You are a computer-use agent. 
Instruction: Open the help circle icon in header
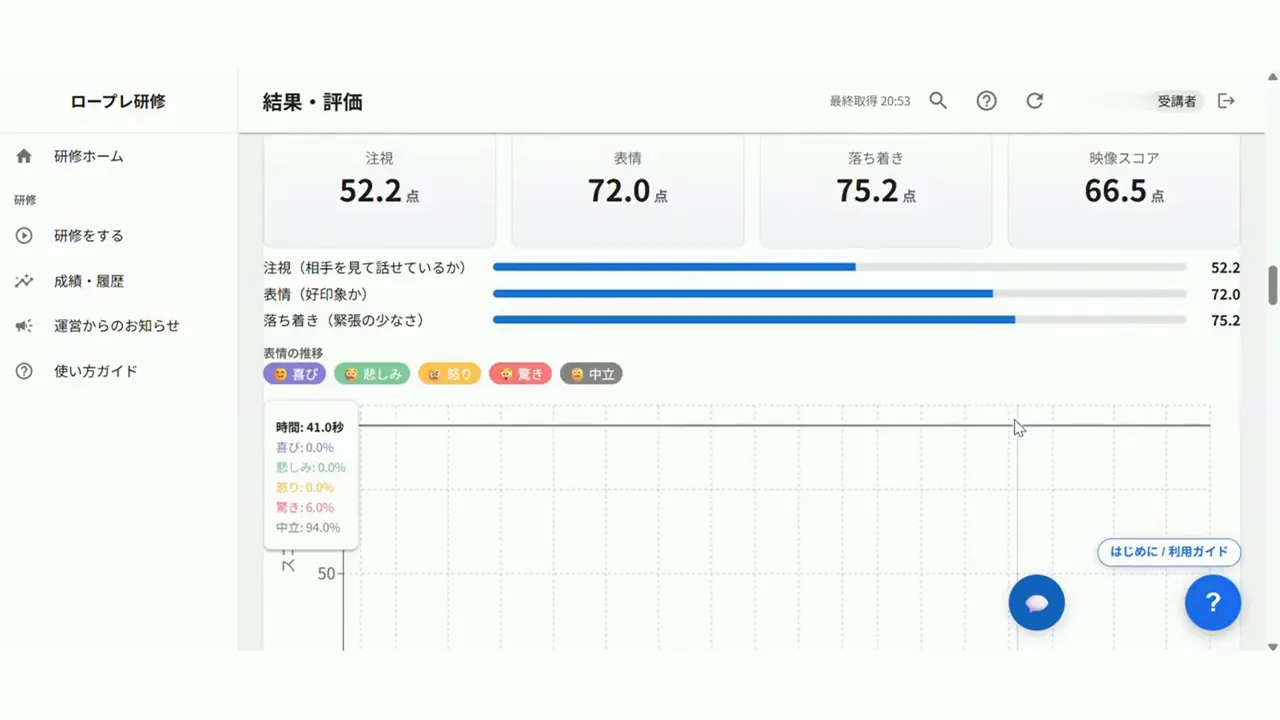pyautogui.click(x=987, y=101)
